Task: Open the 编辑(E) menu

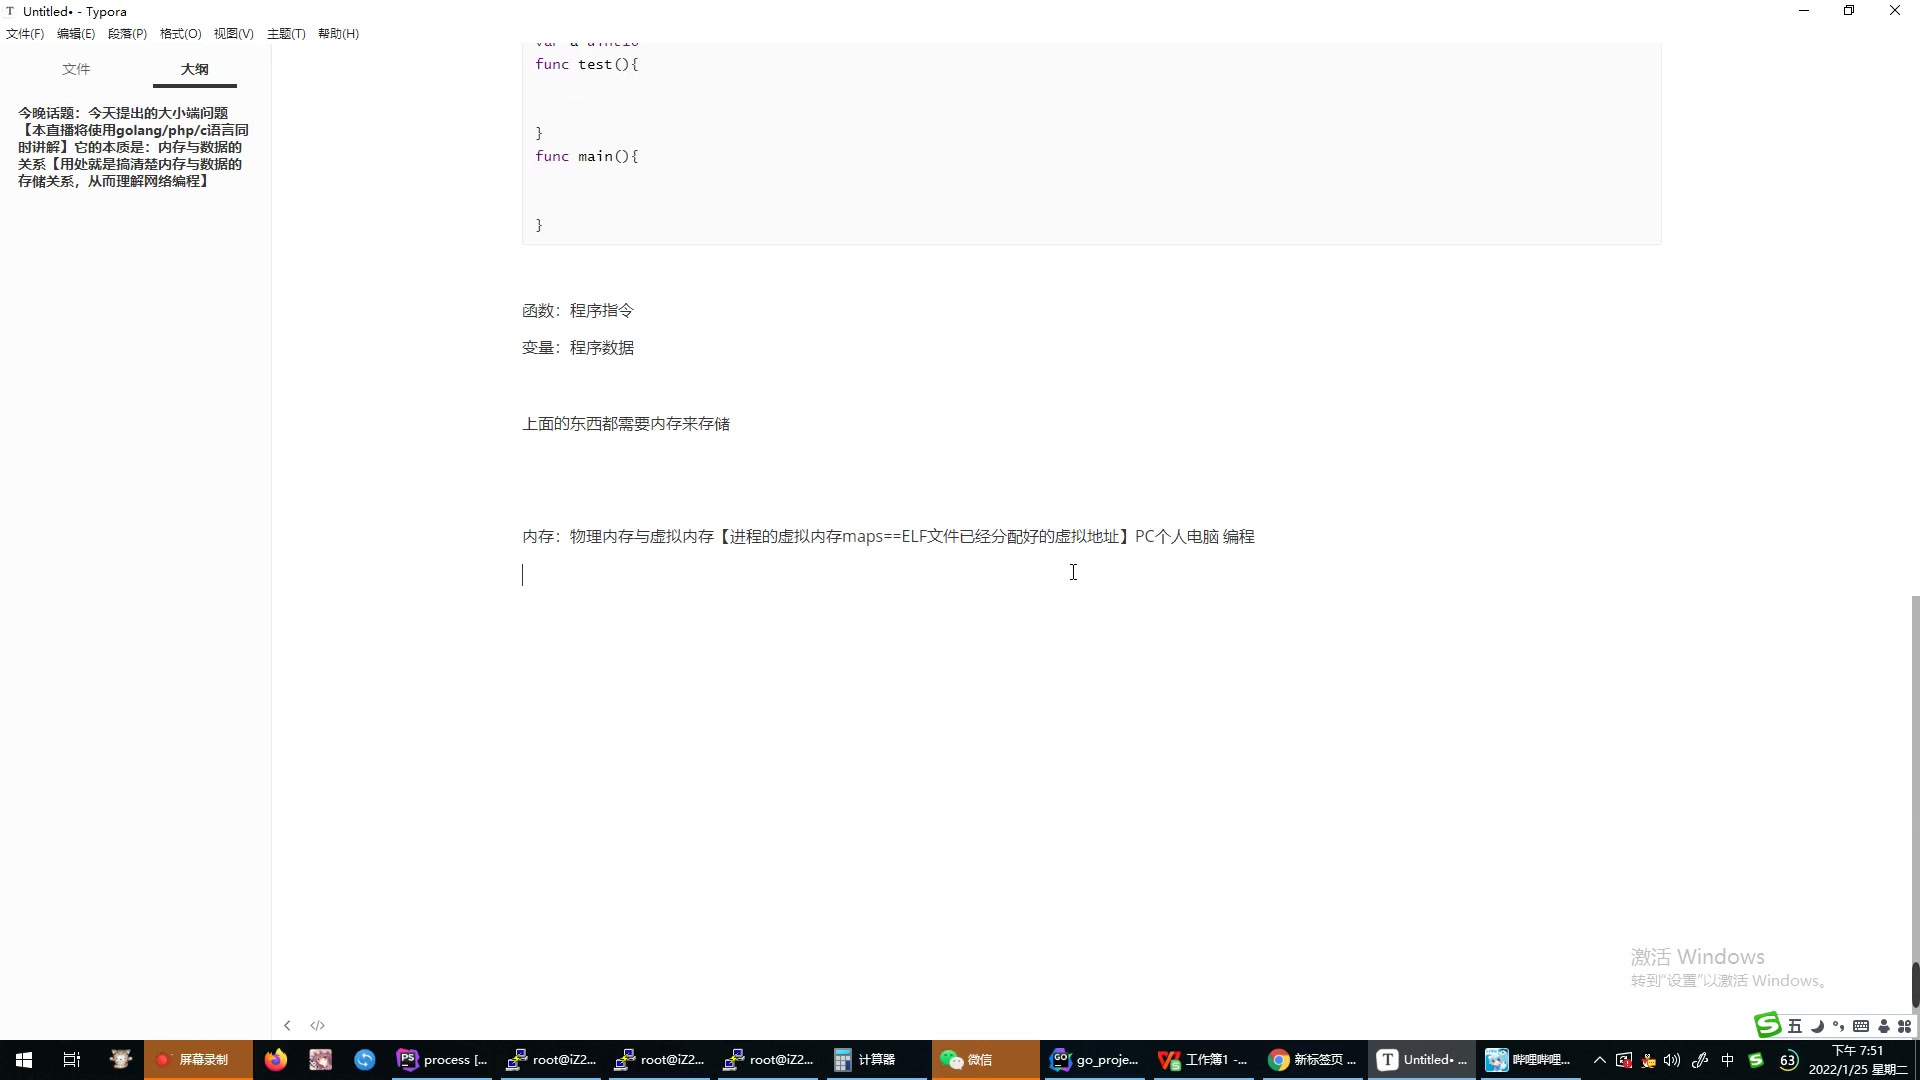Action: [76, 33]
